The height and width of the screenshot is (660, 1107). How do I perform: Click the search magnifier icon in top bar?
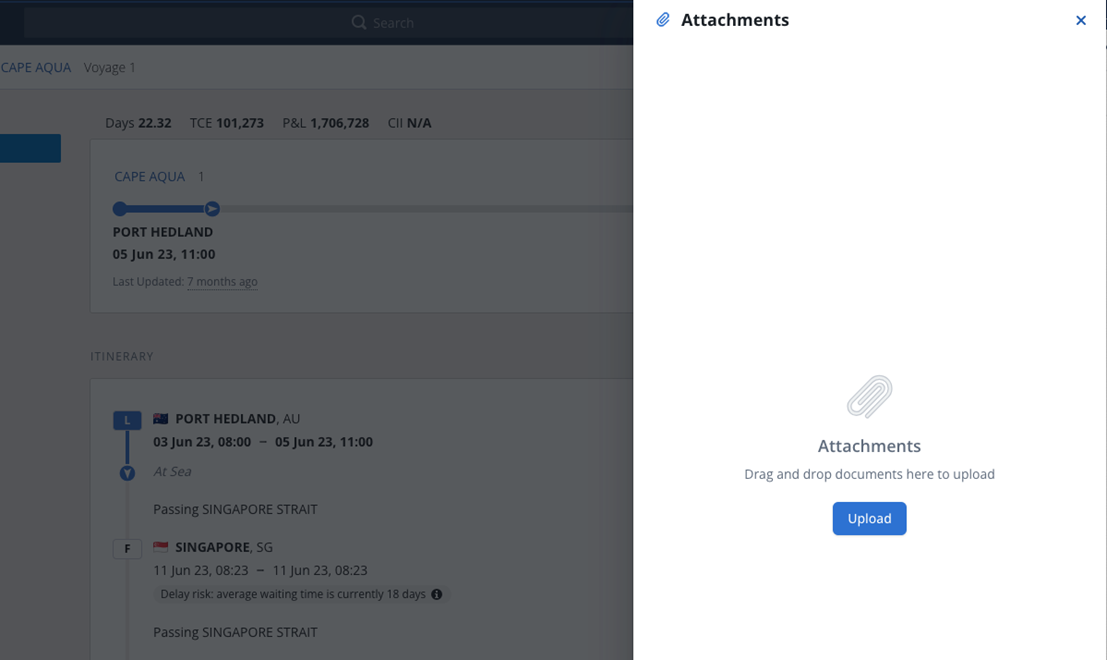359,22
